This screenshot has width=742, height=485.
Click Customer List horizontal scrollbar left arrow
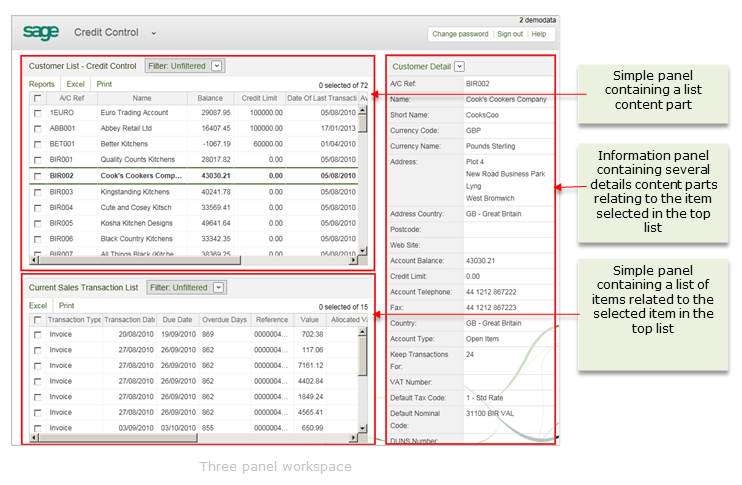click(34, 260)
